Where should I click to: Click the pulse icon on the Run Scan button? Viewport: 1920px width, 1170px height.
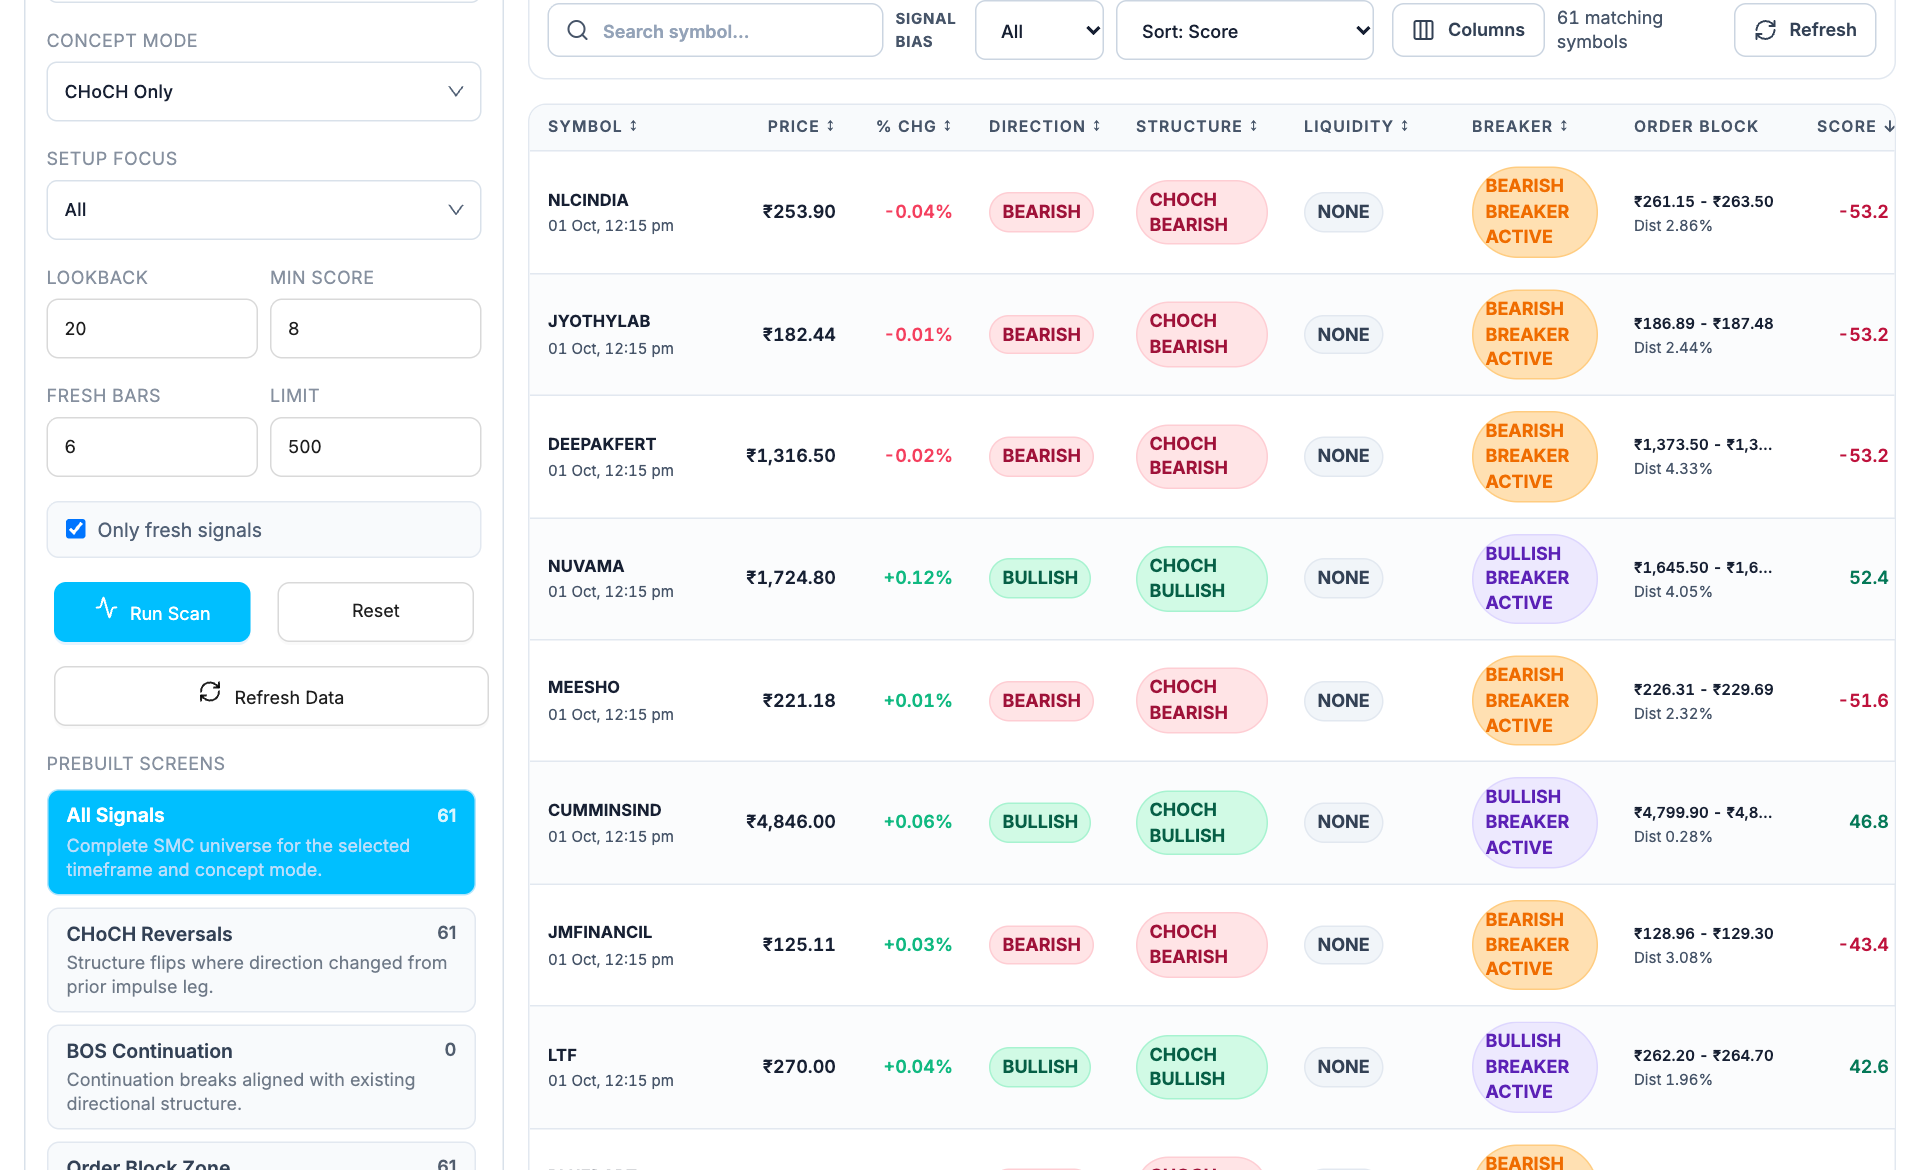click(x=106, y=607)
